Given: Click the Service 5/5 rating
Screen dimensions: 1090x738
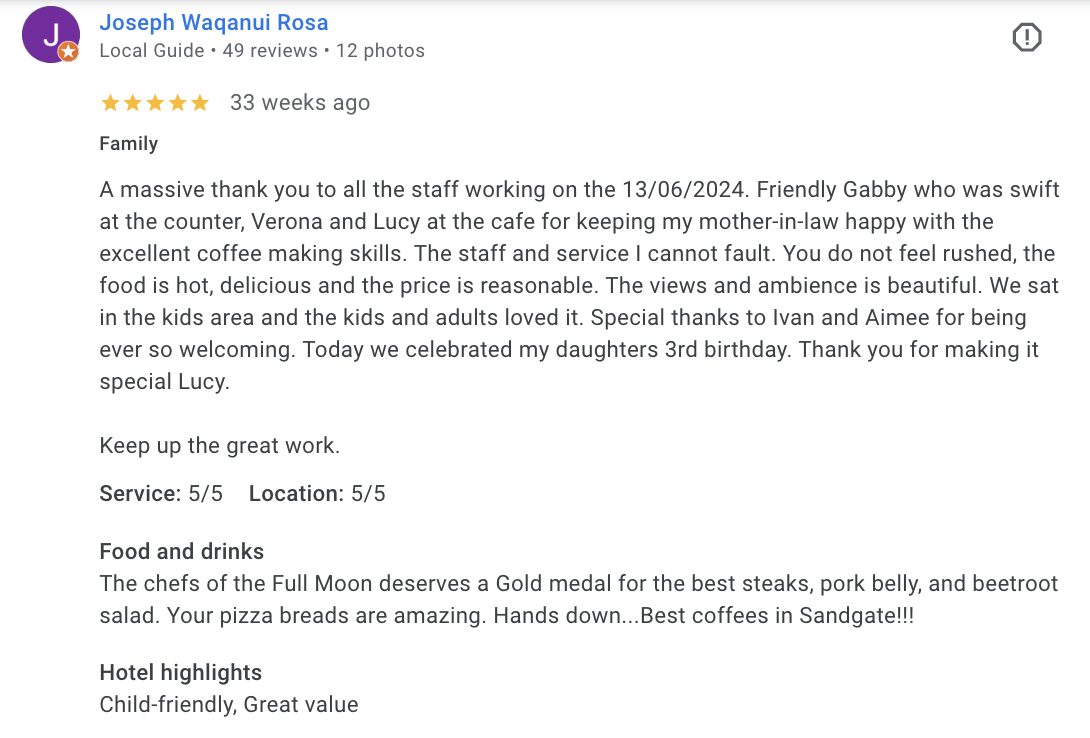Looking at the screenshot, I should pos(161,493).
